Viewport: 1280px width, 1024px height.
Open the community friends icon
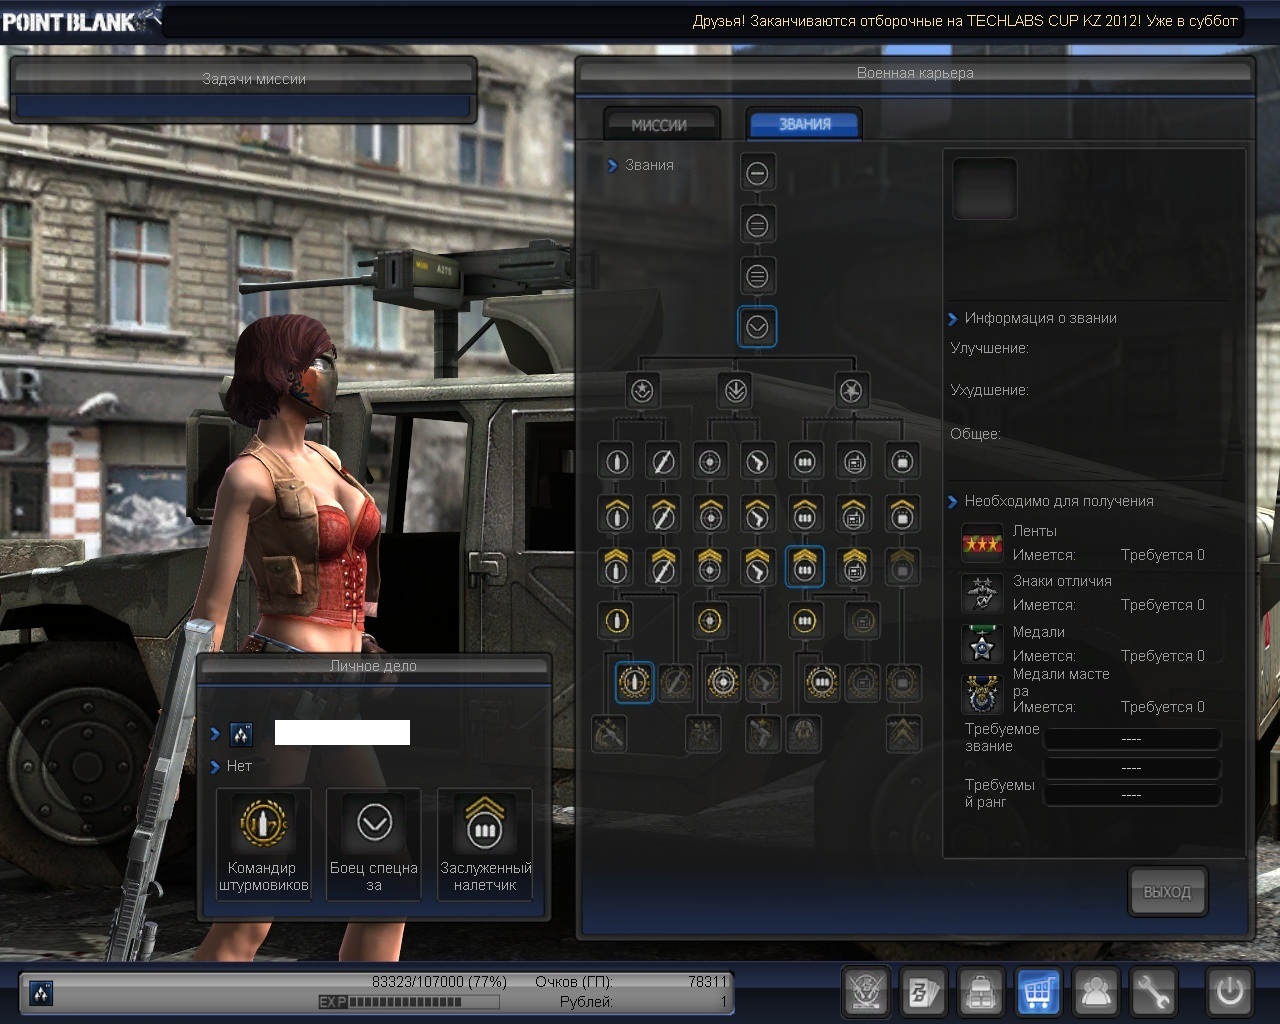click(x=1096, y=992)
